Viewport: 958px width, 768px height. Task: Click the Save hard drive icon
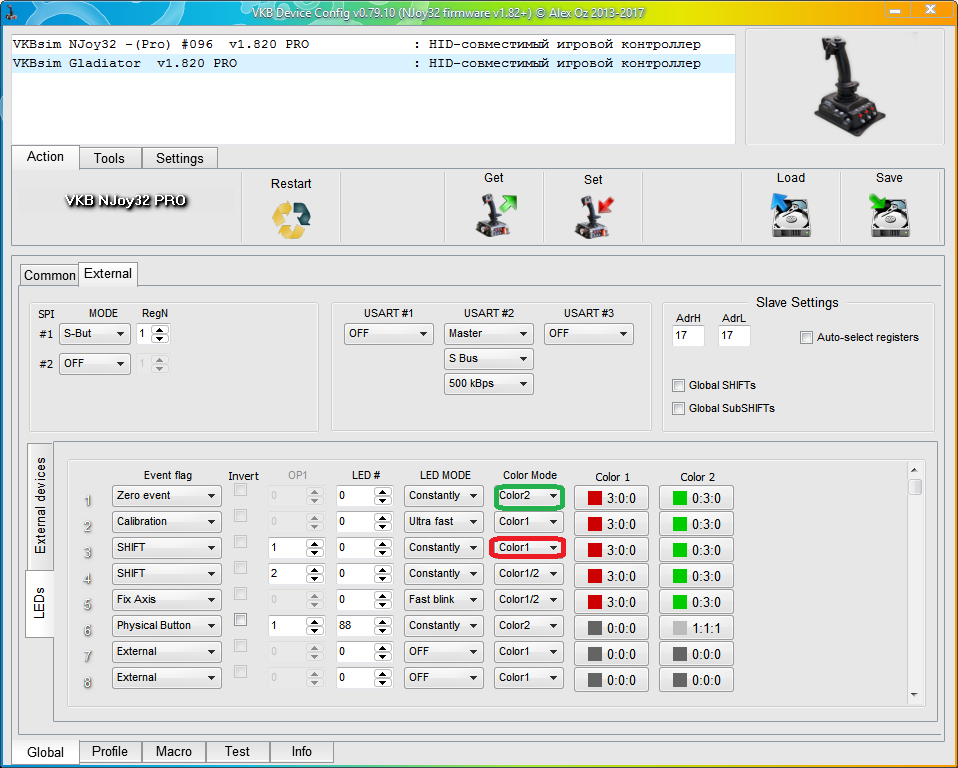point(889,215)
